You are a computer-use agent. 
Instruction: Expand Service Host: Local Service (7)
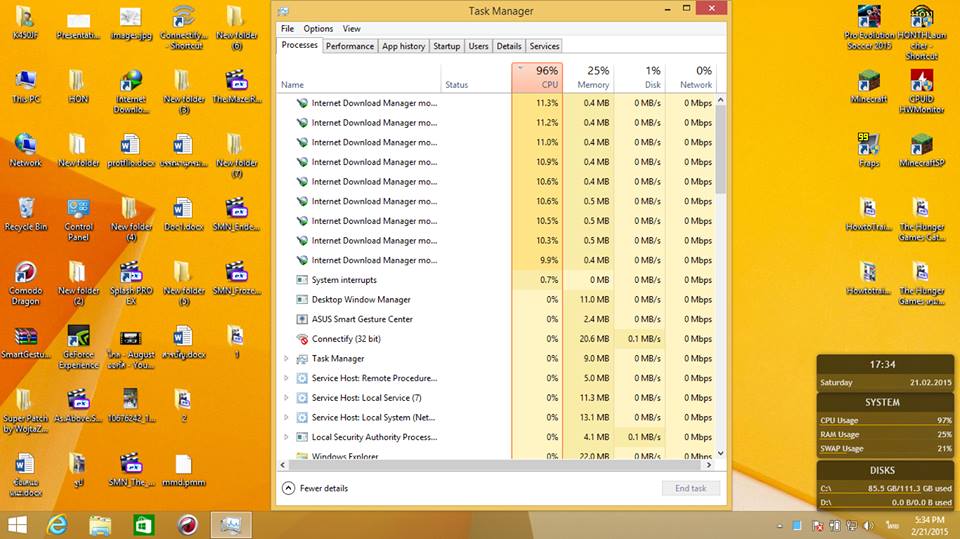[286, 398]
